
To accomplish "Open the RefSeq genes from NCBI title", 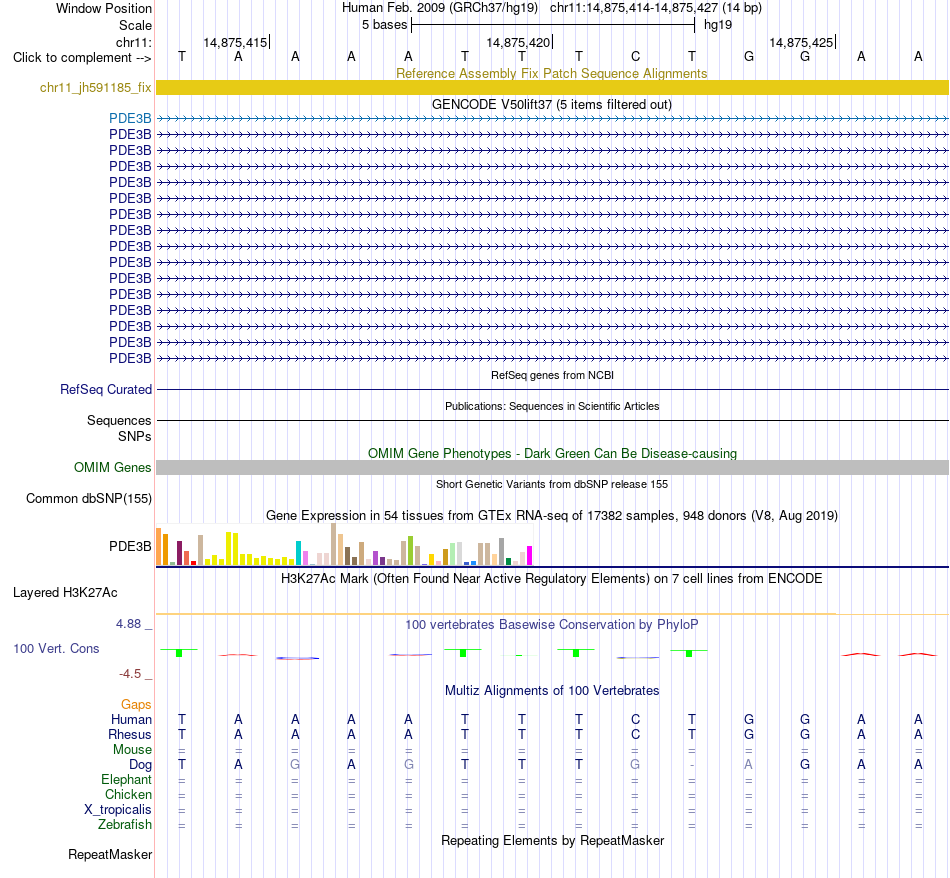I will (x=552, y=375).
